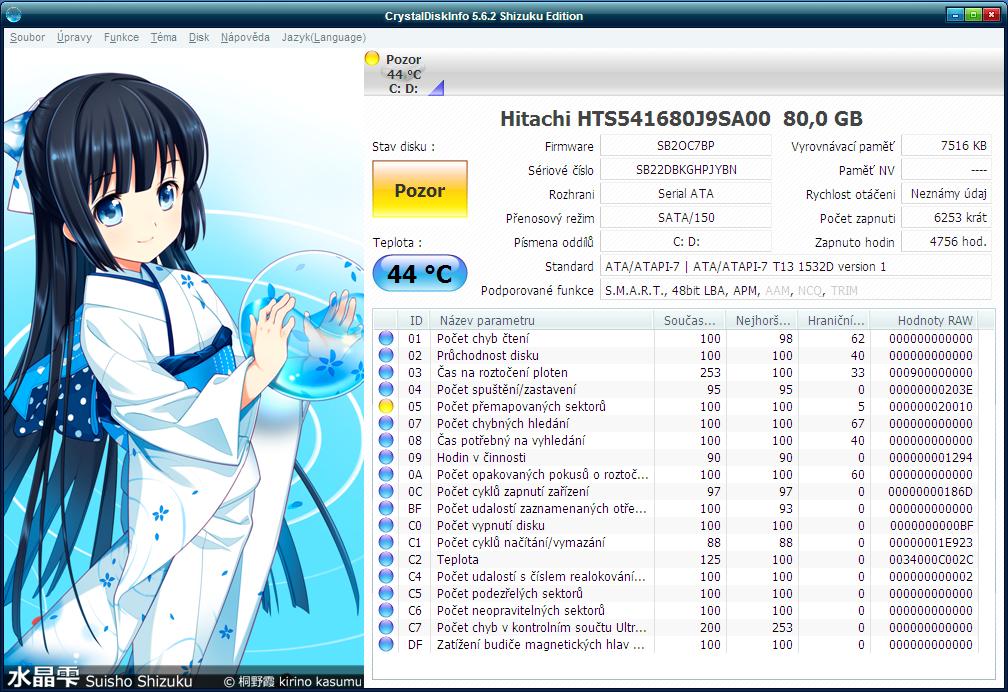Click status icon for row C4

[386, 576]
